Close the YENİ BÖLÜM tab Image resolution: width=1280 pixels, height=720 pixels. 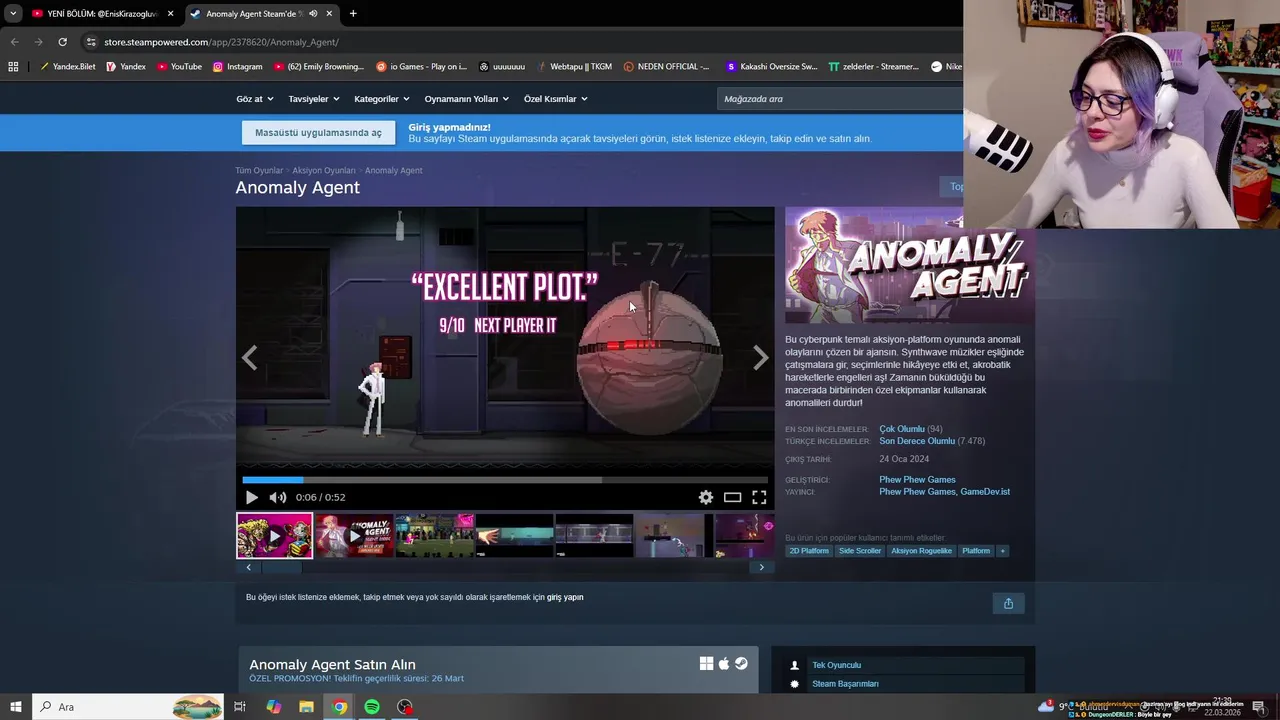coord(170,14)
